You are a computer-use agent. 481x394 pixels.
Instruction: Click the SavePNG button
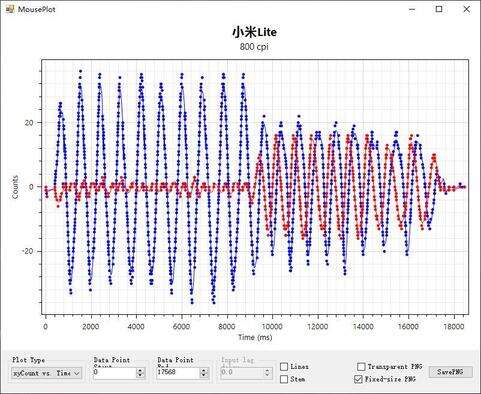tap(450, 372)
